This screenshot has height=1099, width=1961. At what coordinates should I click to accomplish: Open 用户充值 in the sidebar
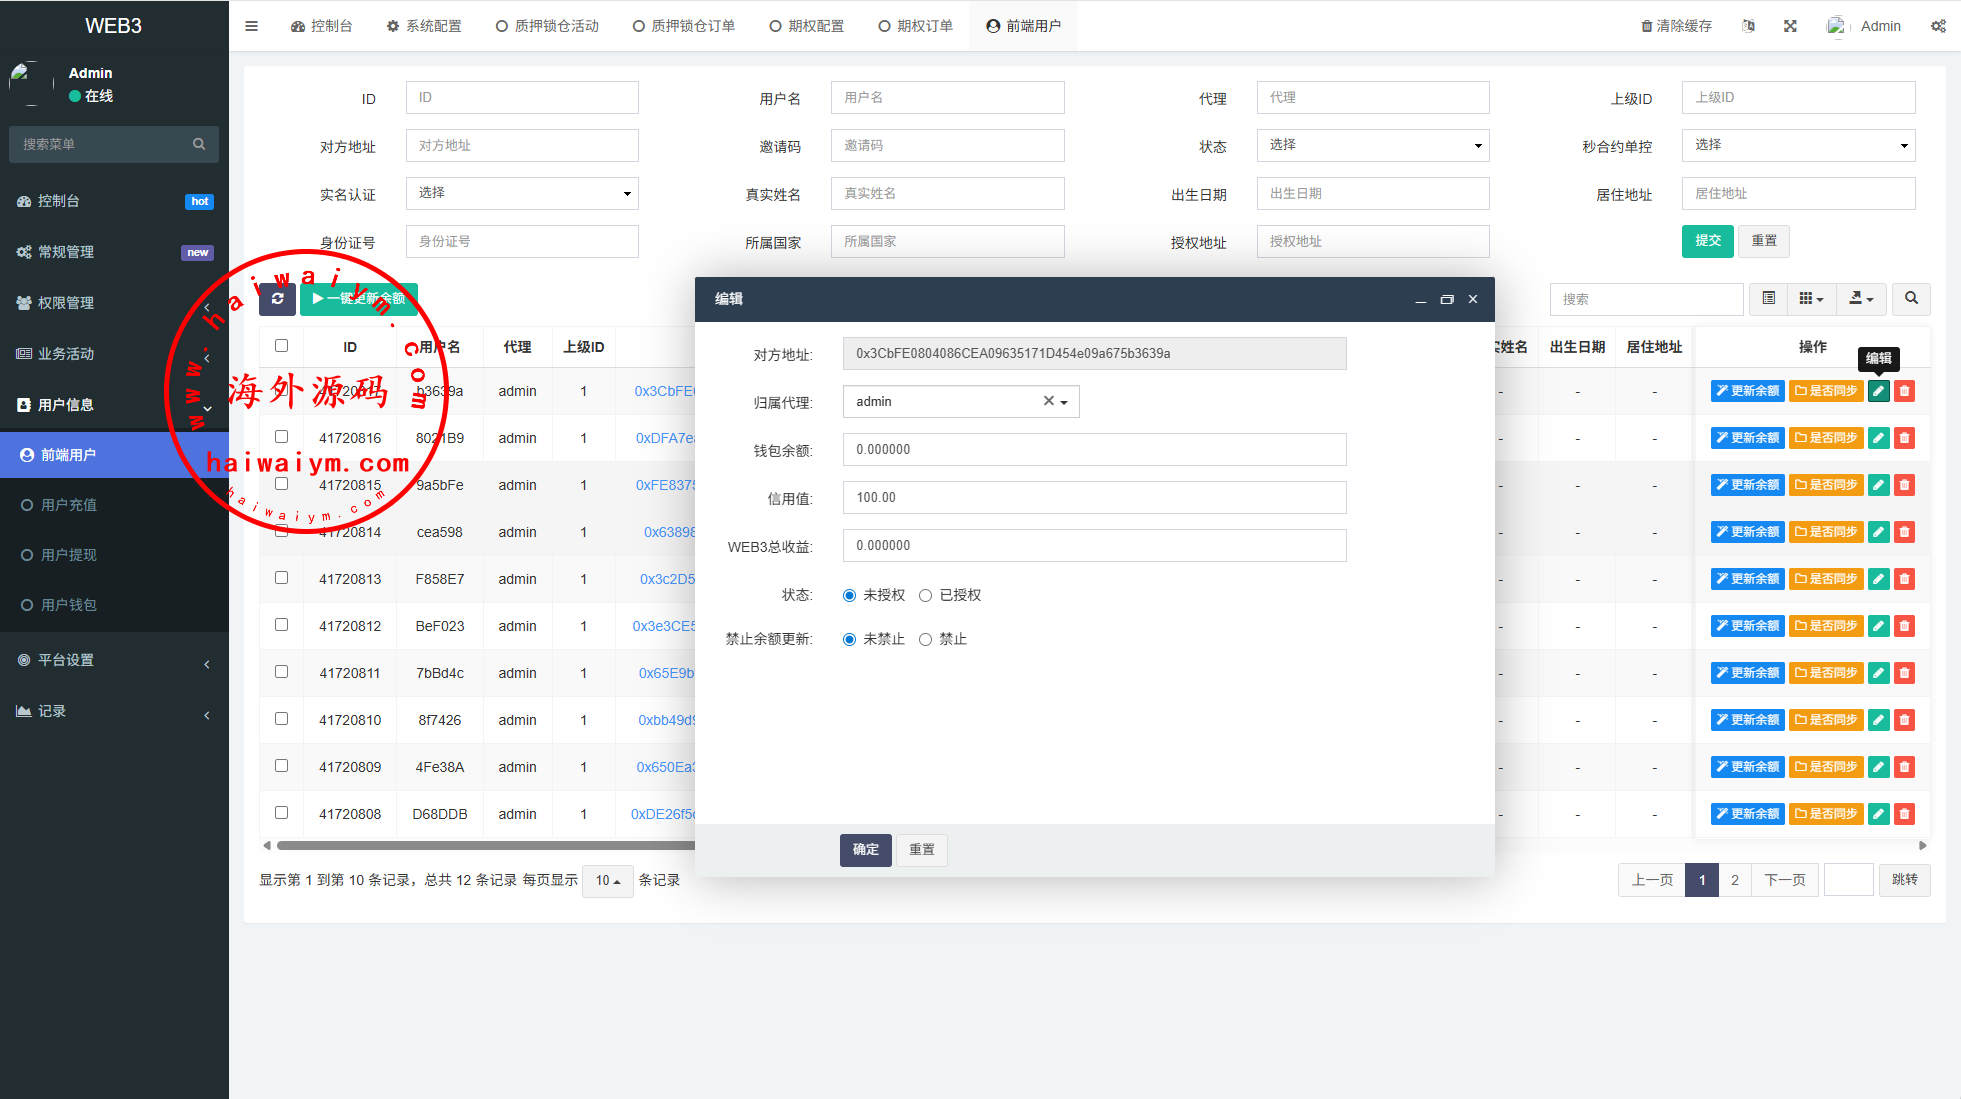click(69, 505)
